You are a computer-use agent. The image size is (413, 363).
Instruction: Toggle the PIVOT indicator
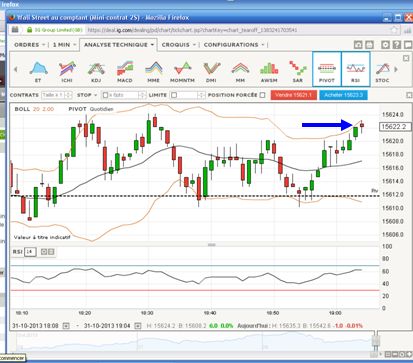[327, 69]
